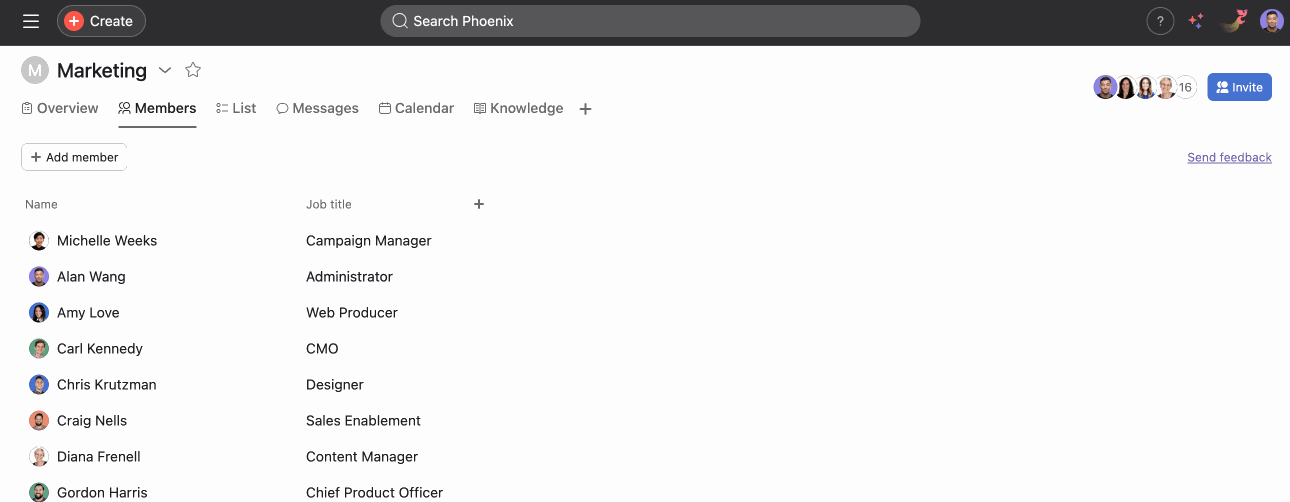This screenshot has width=1290, height=502.
Task: Switch to the Overview tab
Action: pos(60,108)
